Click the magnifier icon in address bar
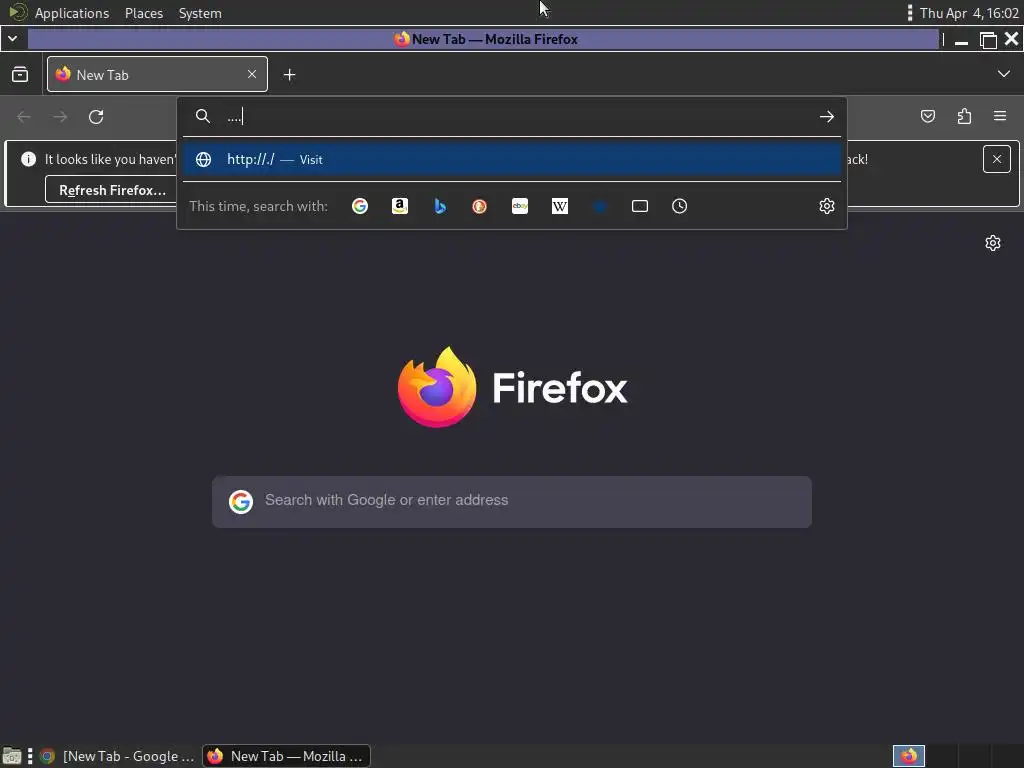Viewport: 1024px width, 768px height. (x=203, y=116)
